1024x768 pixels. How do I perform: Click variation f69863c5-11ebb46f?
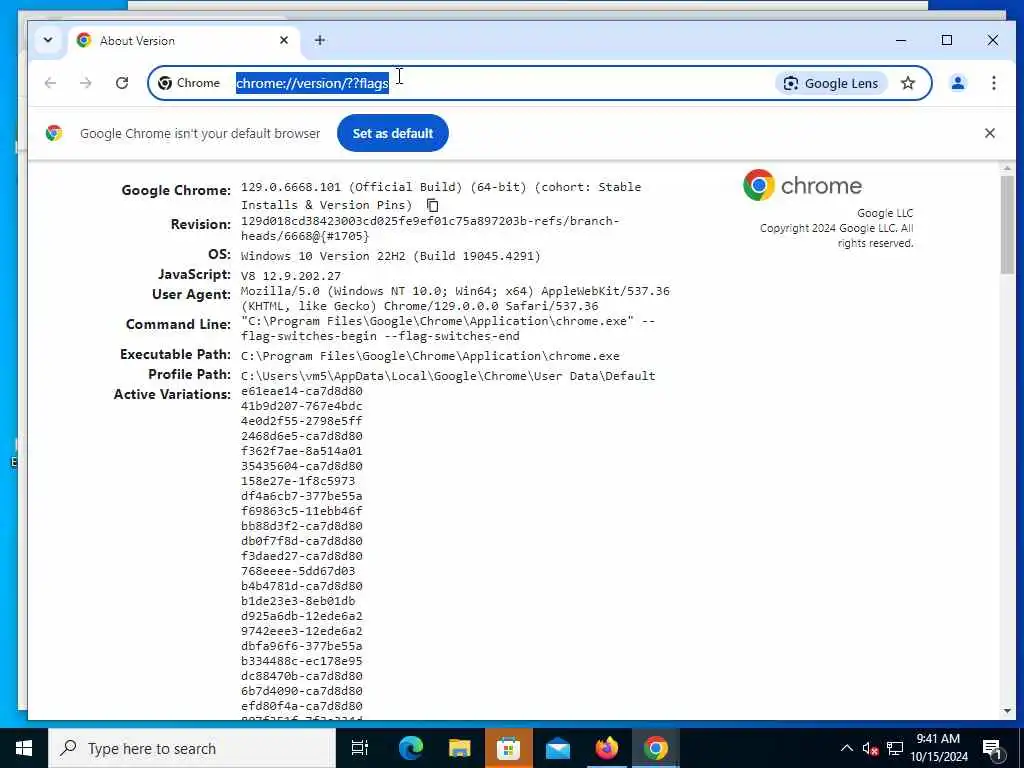click(302, 511)
